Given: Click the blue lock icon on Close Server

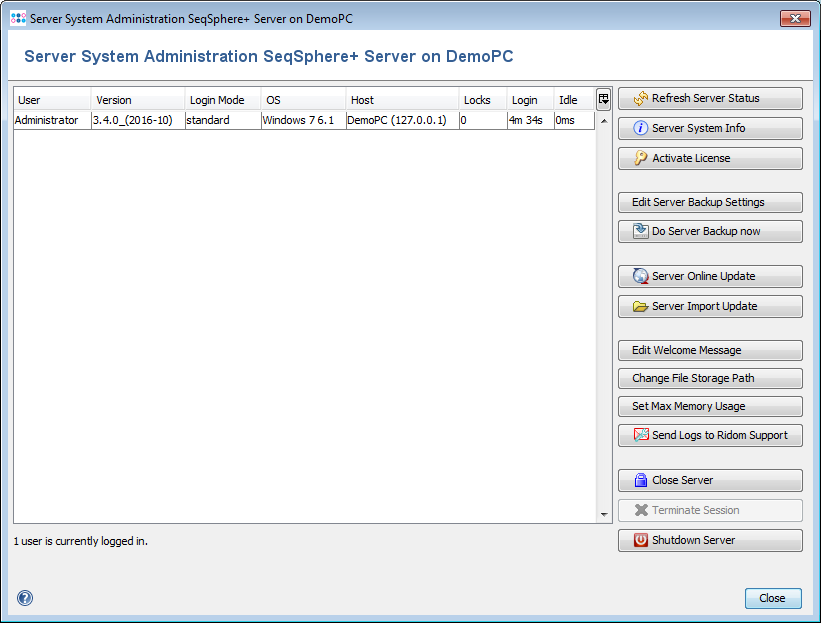Looking at the screenshot, I should [x=640, y=480].
